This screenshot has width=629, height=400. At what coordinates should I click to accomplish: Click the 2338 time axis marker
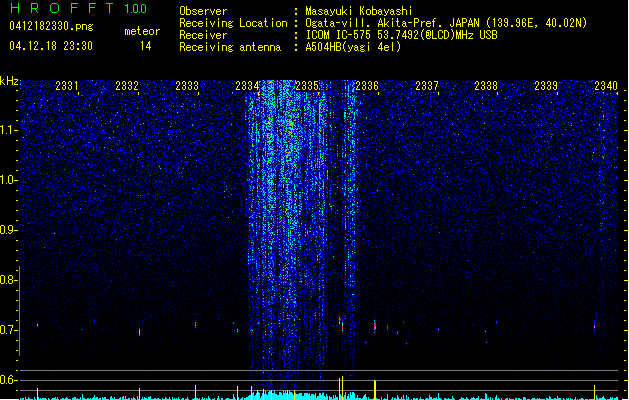coord(486,86)
